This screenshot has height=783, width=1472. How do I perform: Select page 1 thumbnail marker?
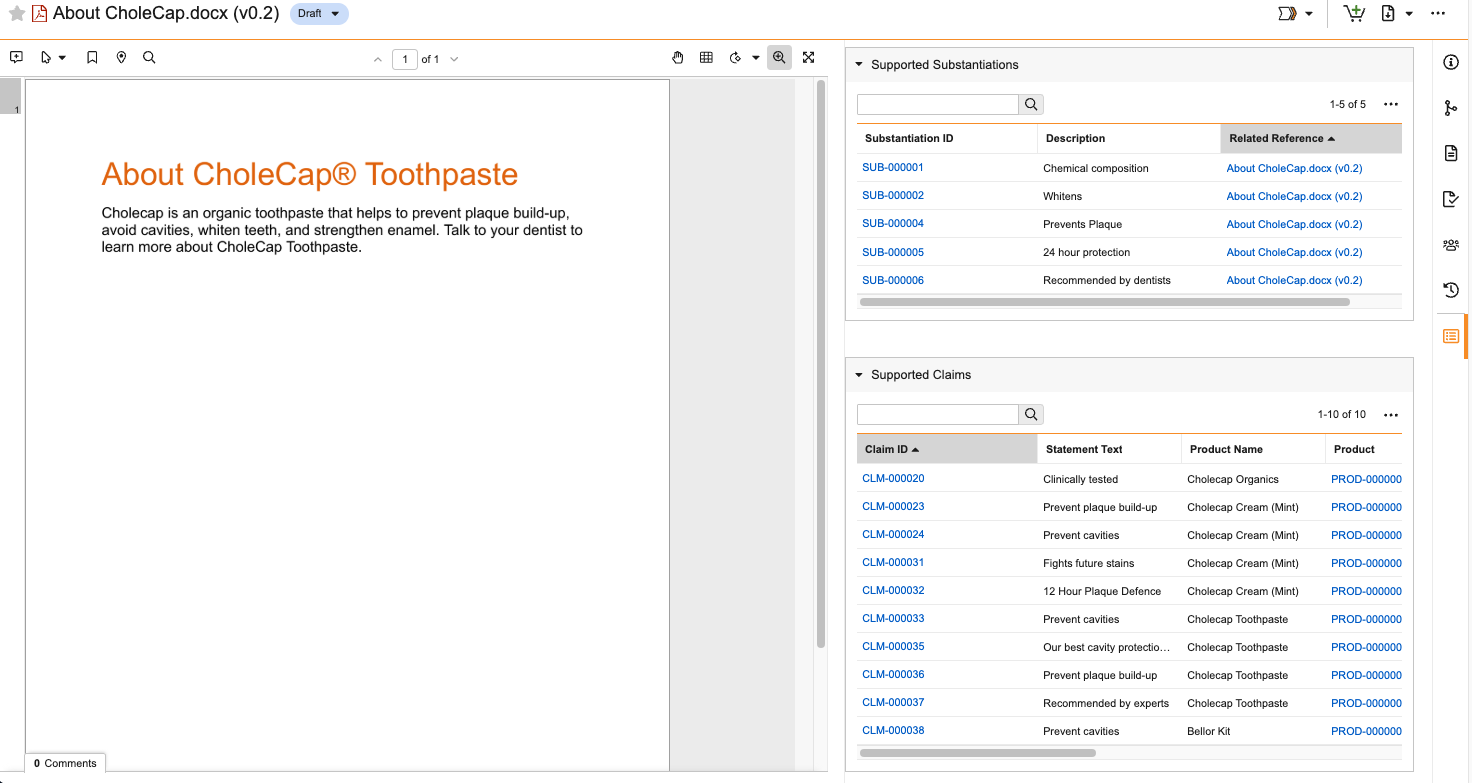click(x=10, y=96)
